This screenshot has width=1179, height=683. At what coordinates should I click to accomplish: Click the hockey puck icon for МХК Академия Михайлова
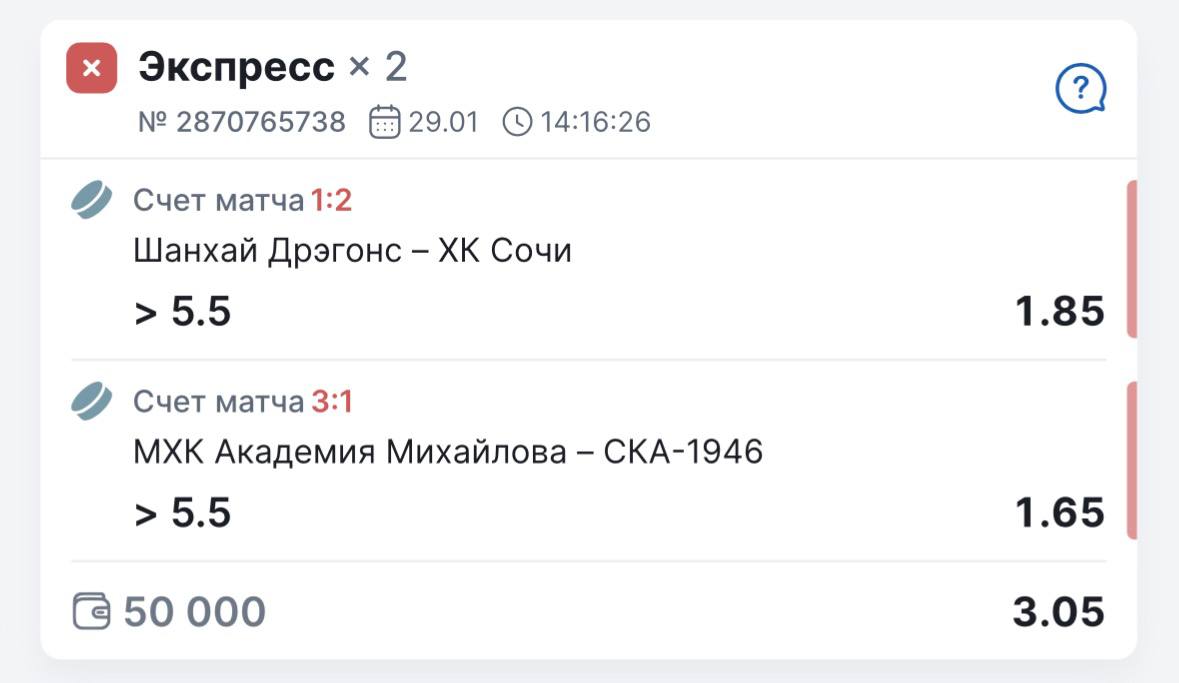point(92,401)
